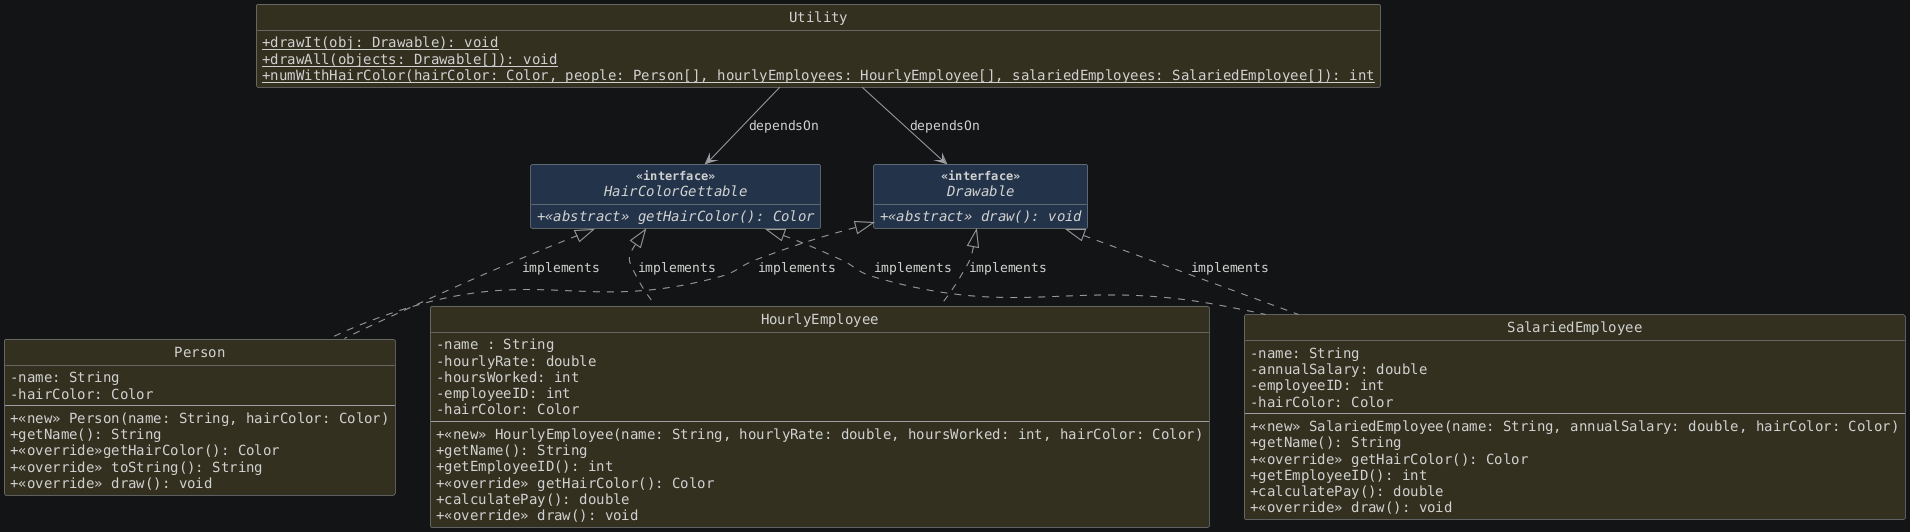Image resolution: width=1910 pixels, height=532 pixels.
Task: Select +calculatePay(): double in HourlyEmployee
Action: (533, 499)
